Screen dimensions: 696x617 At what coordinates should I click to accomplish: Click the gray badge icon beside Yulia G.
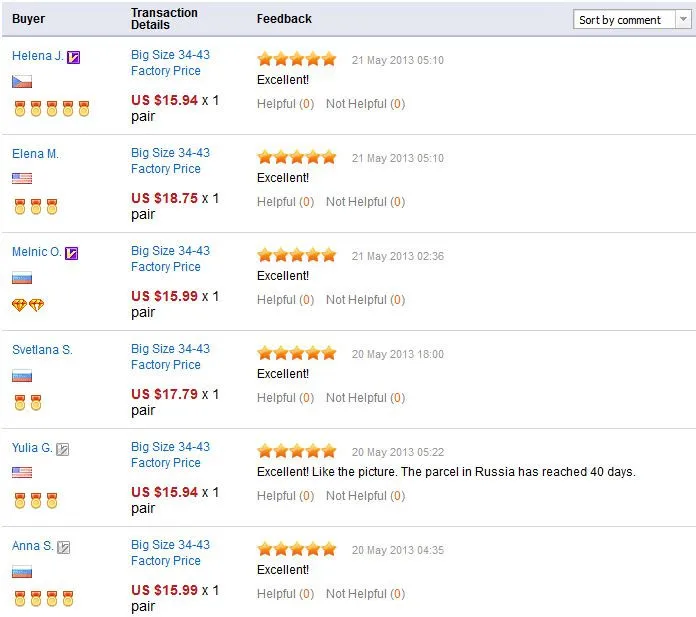click(x=63, y=449)
